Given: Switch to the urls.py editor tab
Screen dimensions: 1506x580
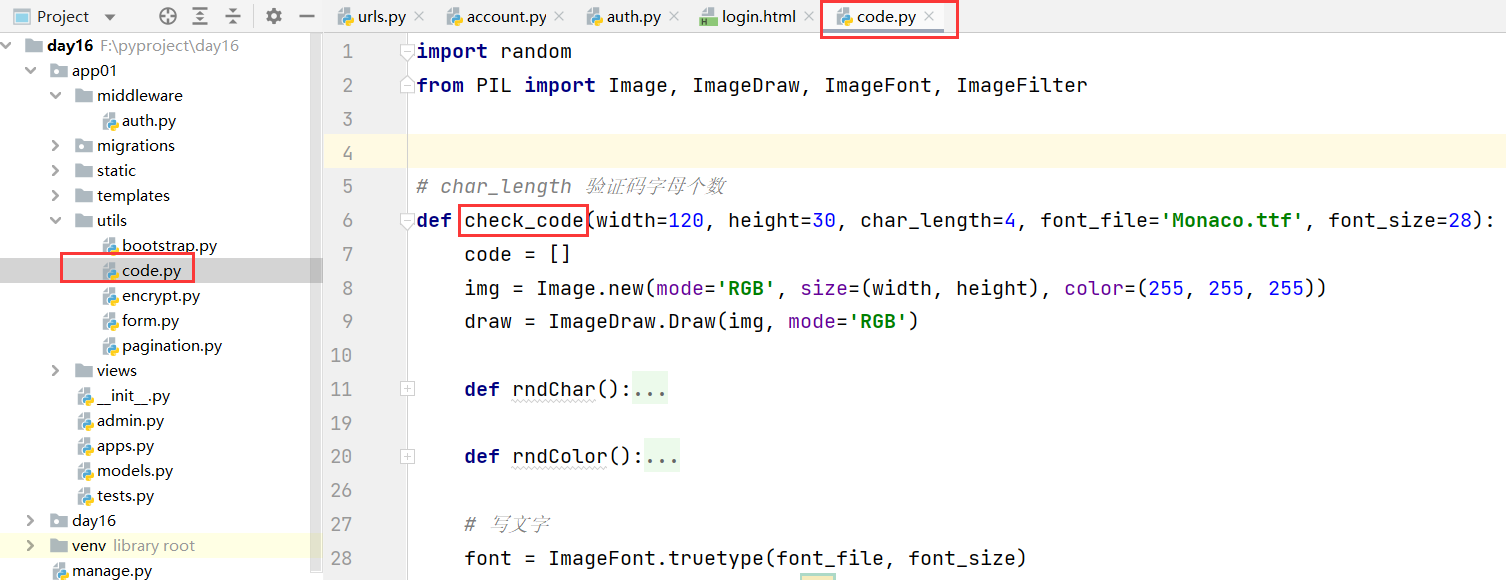Looking at the screenshot, I should pyautogui.click(x=381, y=17).
